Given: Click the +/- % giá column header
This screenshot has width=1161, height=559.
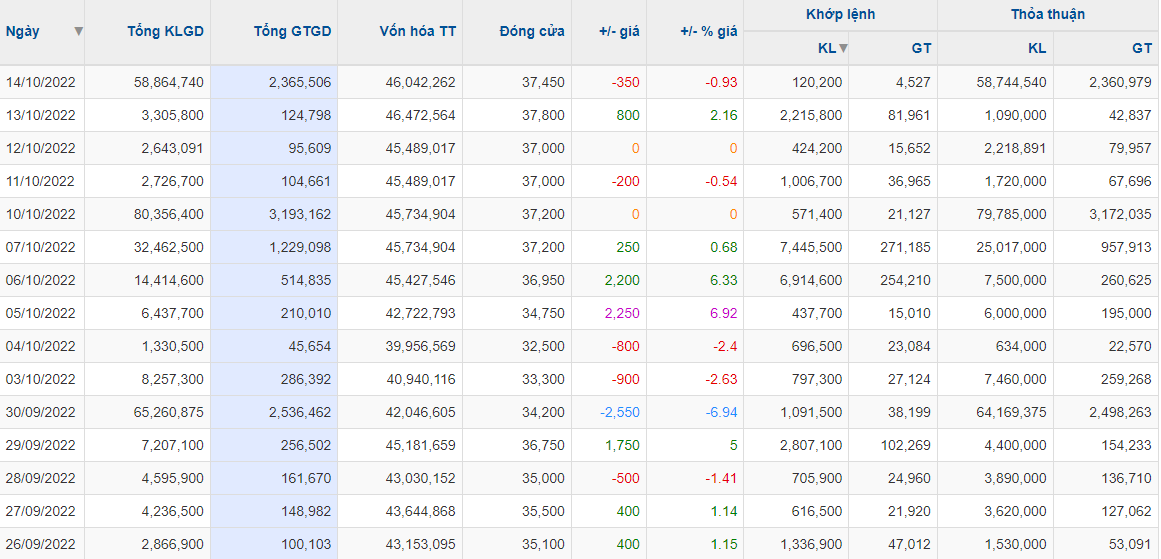Looking at the screenshot, I should click(x=708, y=31).
